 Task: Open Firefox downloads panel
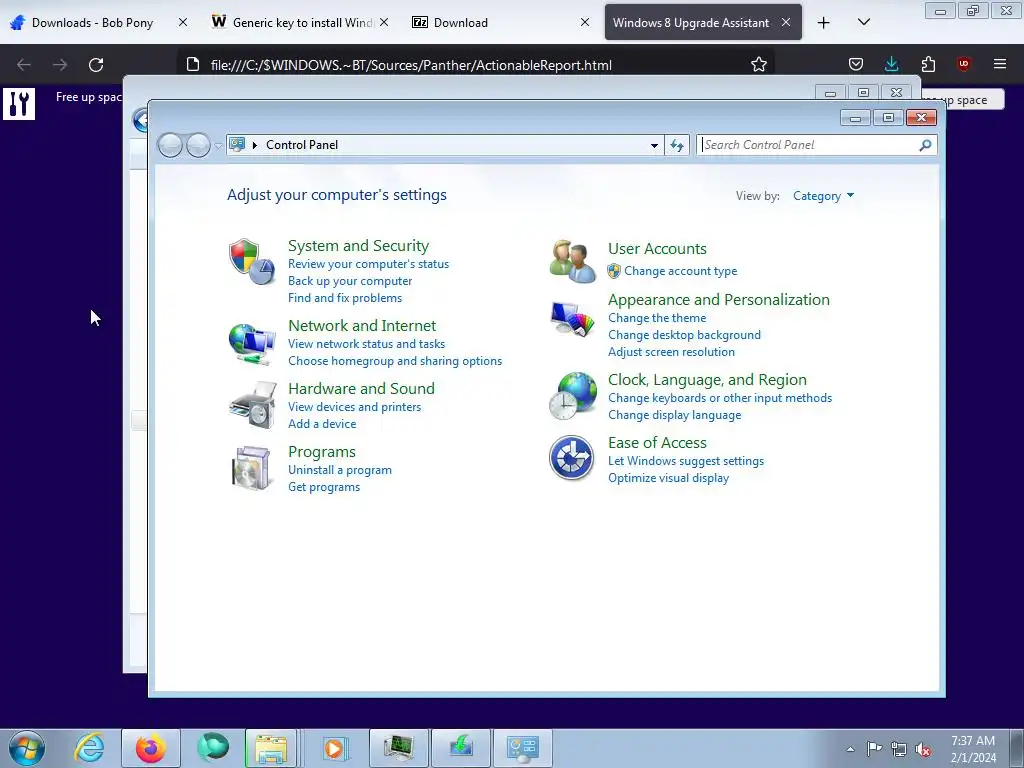tap(891, 64)
